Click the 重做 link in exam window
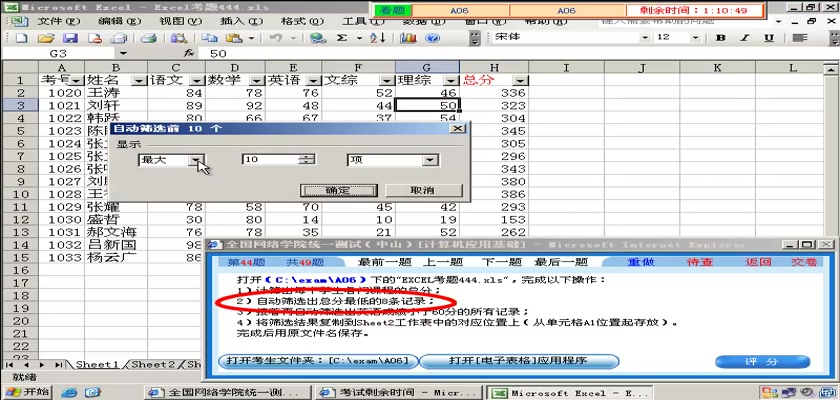 click(x=641, y=262)
